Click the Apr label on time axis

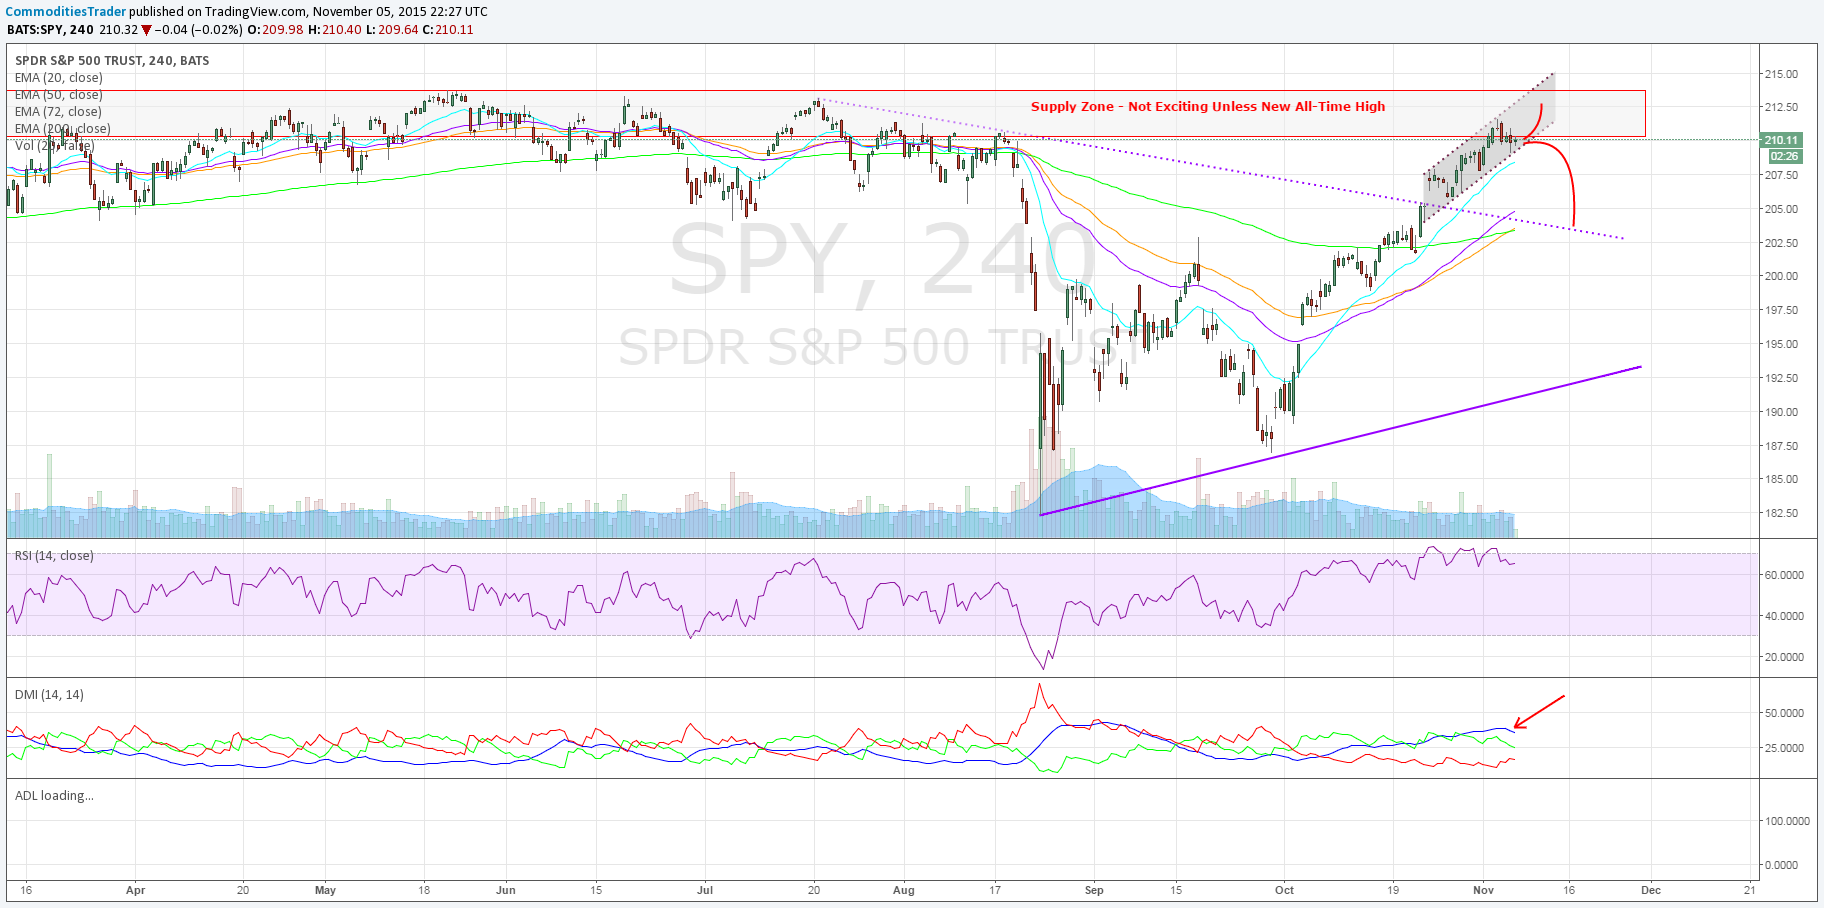pos(136,890)
